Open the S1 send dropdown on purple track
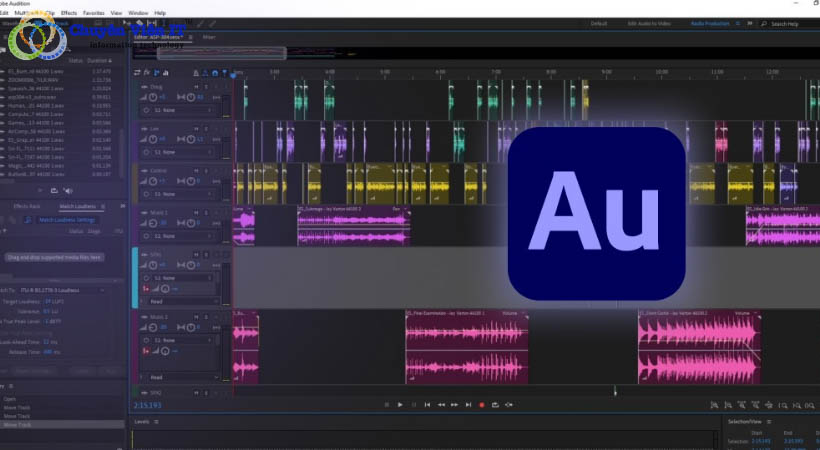 point(184,152)
